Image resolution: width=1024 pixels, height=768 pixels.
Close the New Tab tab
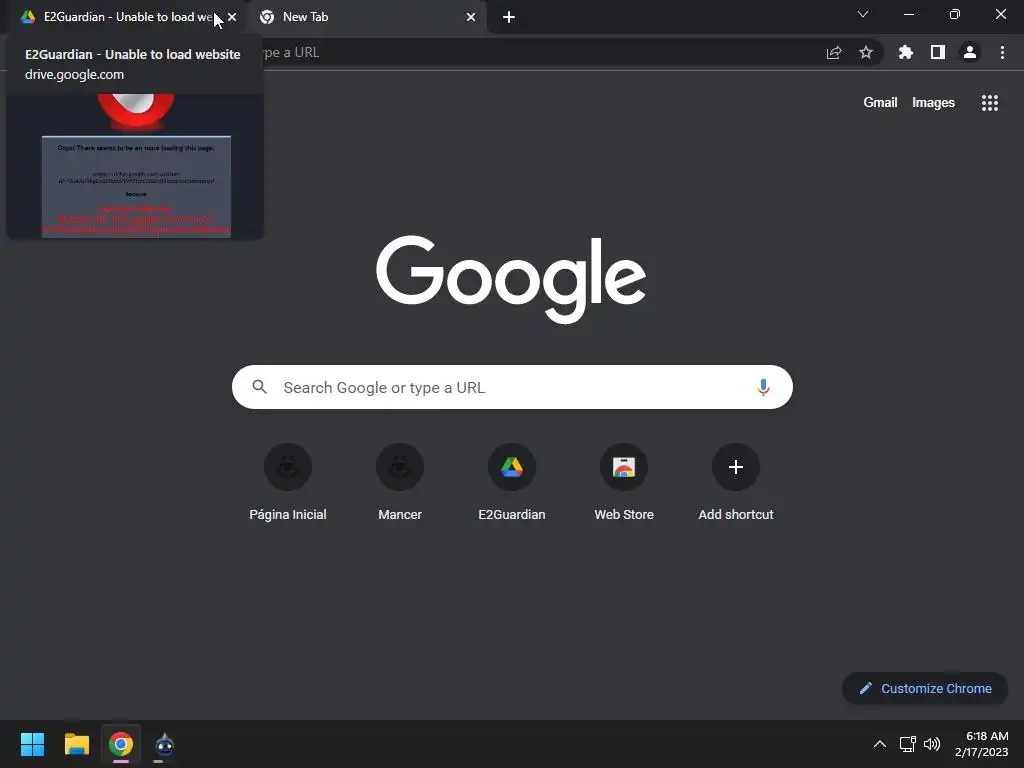(x=471, y=17)
